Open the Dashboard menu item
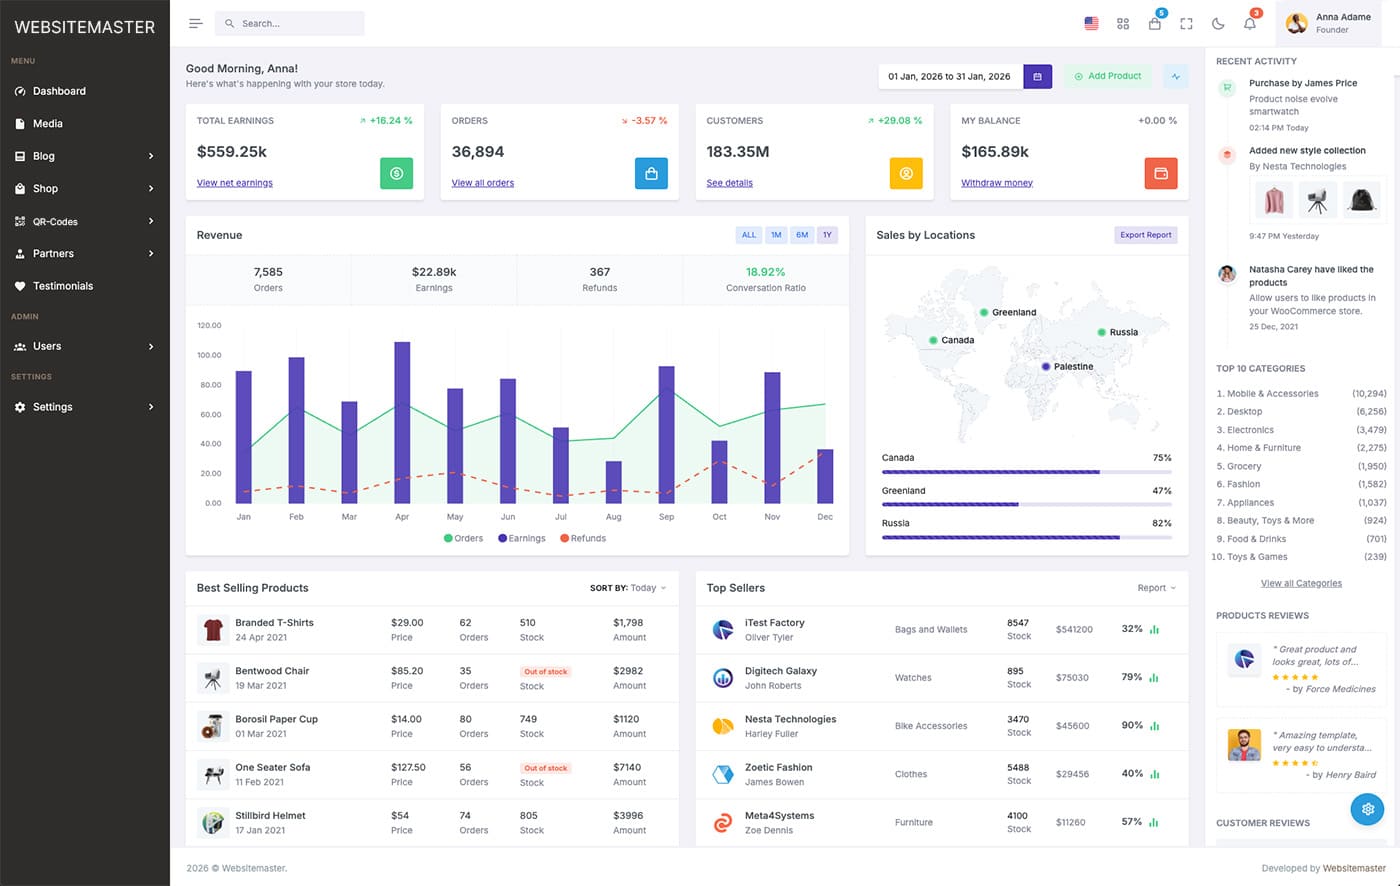This screenshot has height=886, width=1400. 60,91
